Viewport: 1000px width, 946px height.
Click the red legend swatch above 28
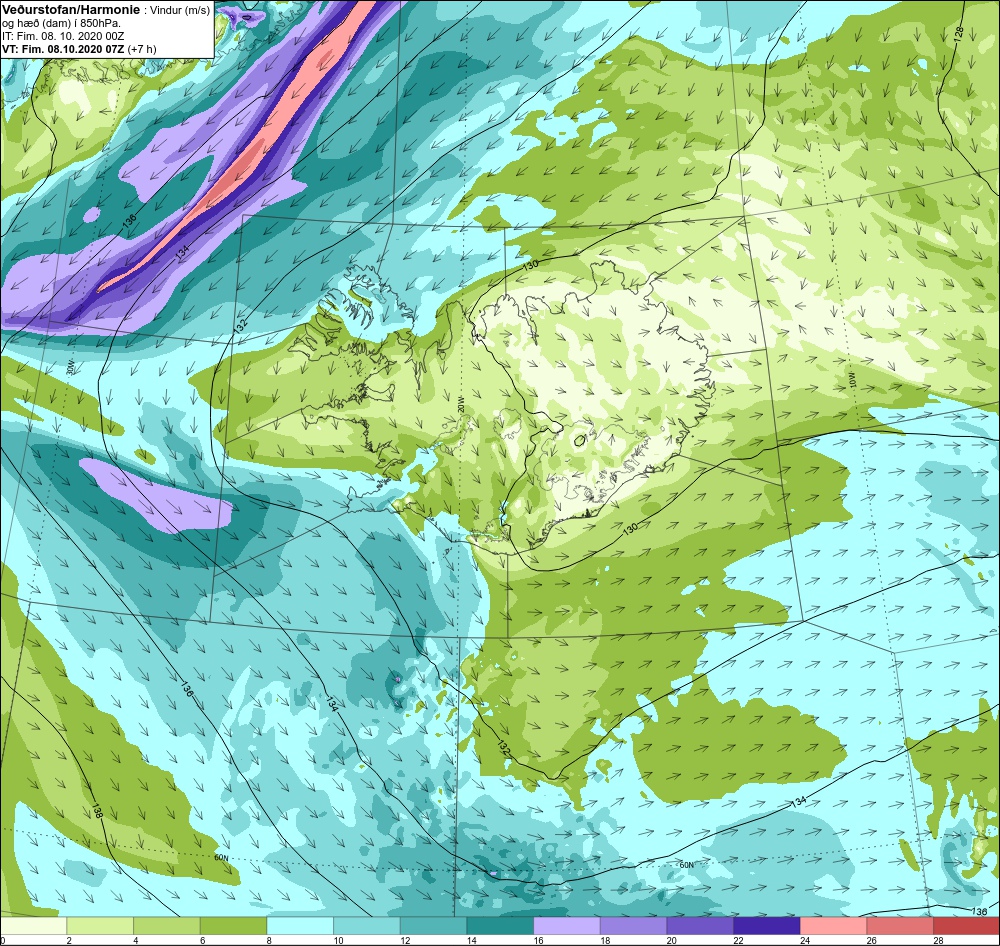pyautogui.click(x=966, y=926)
